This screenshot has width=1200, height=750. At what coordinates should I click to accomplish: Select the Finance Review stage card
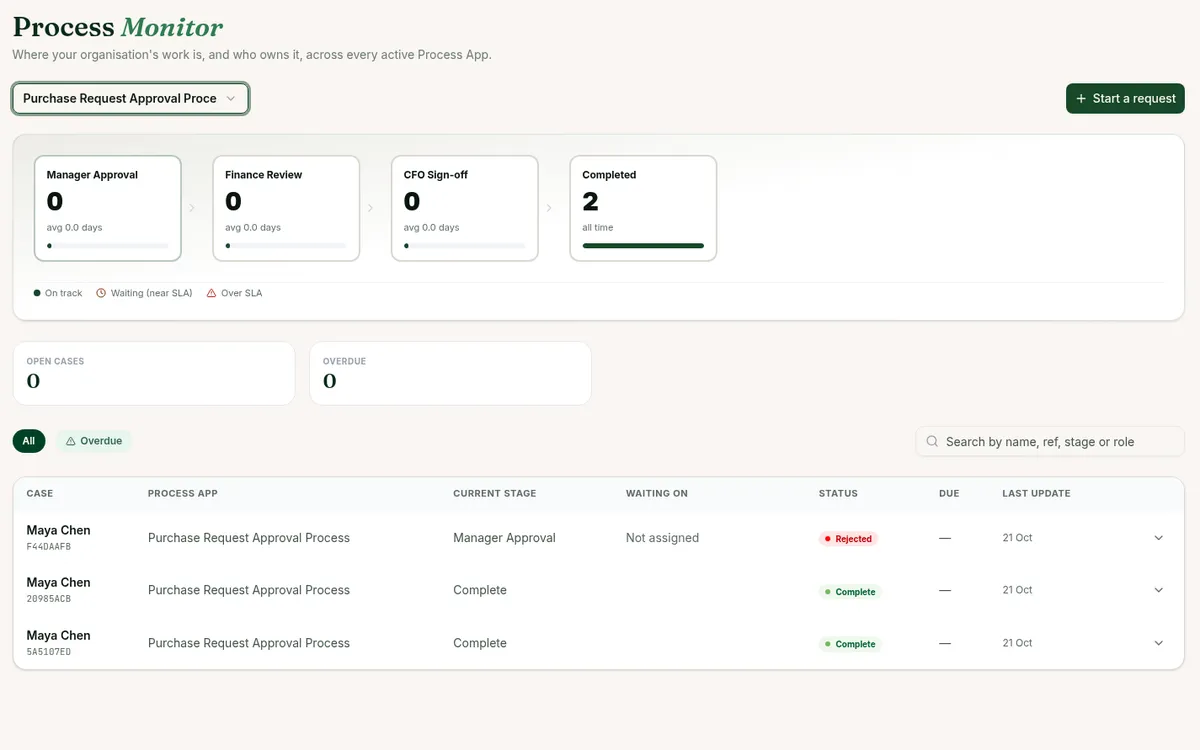coord(286,208)
